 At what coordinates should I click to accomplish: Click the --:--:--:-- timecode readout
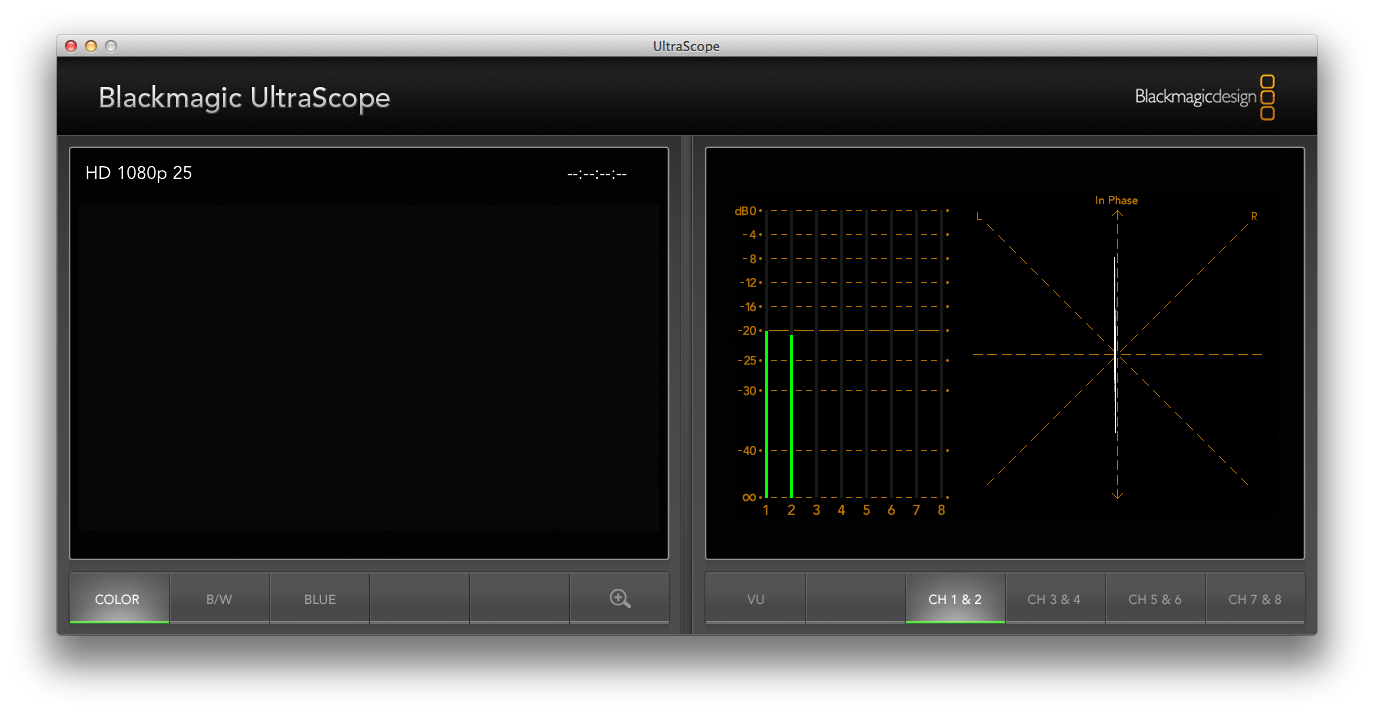[x=597, y=174]
